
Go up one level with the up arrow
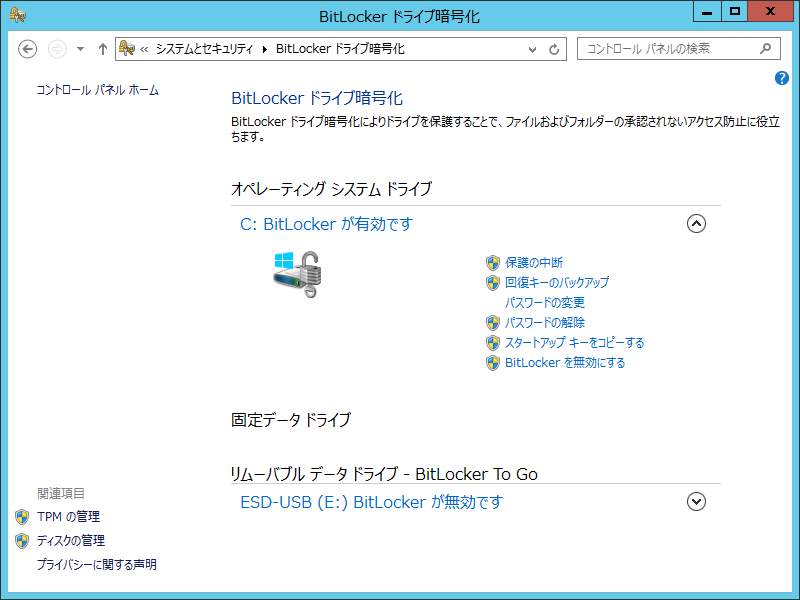pos(103,49)
